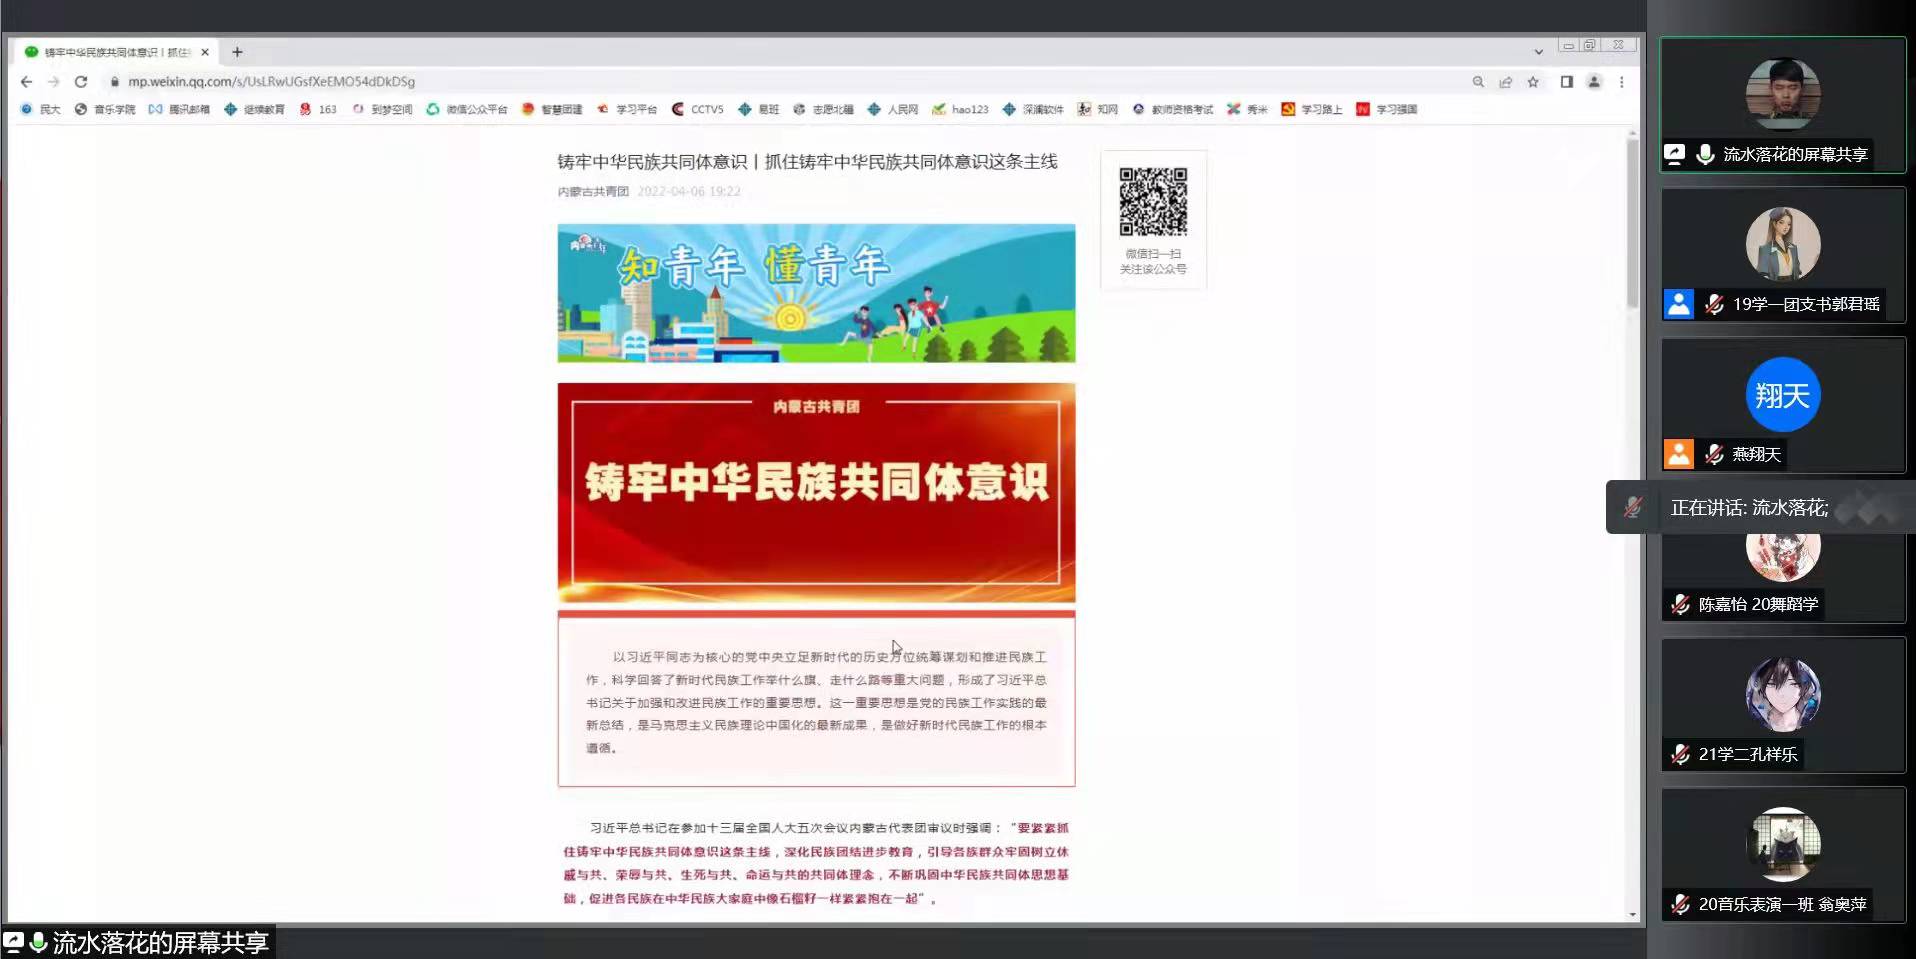
Task: Open the CCTV5 bookmark
Action: tap(698, 109)
